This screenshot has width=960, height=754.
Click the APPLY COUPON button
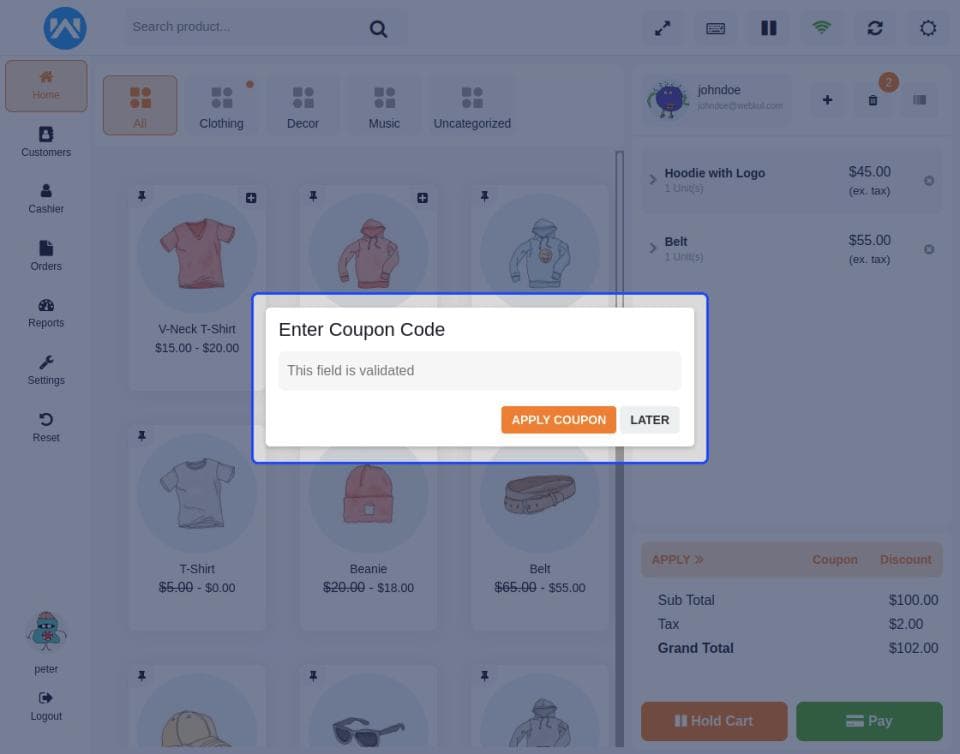pyautogui.click(x=558, y=420)
